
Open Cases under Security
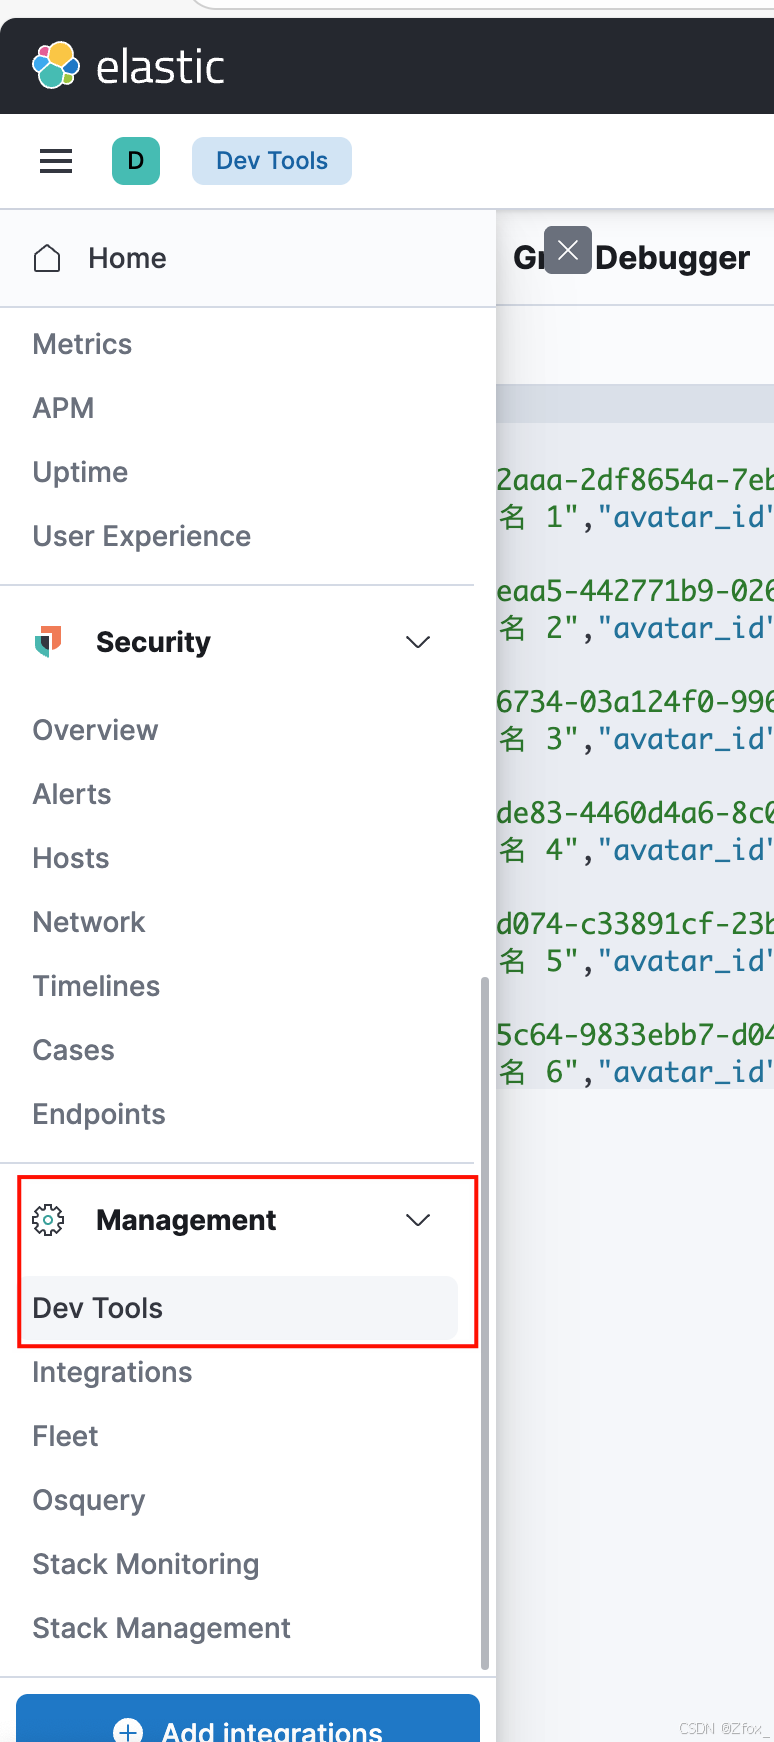point(73,1050)
